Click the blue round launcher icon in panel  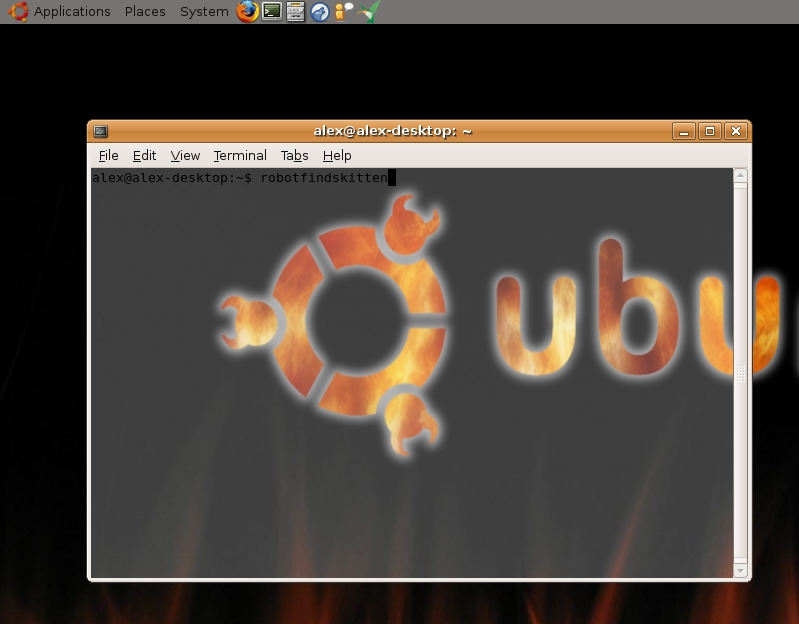[x=320, y=12]
